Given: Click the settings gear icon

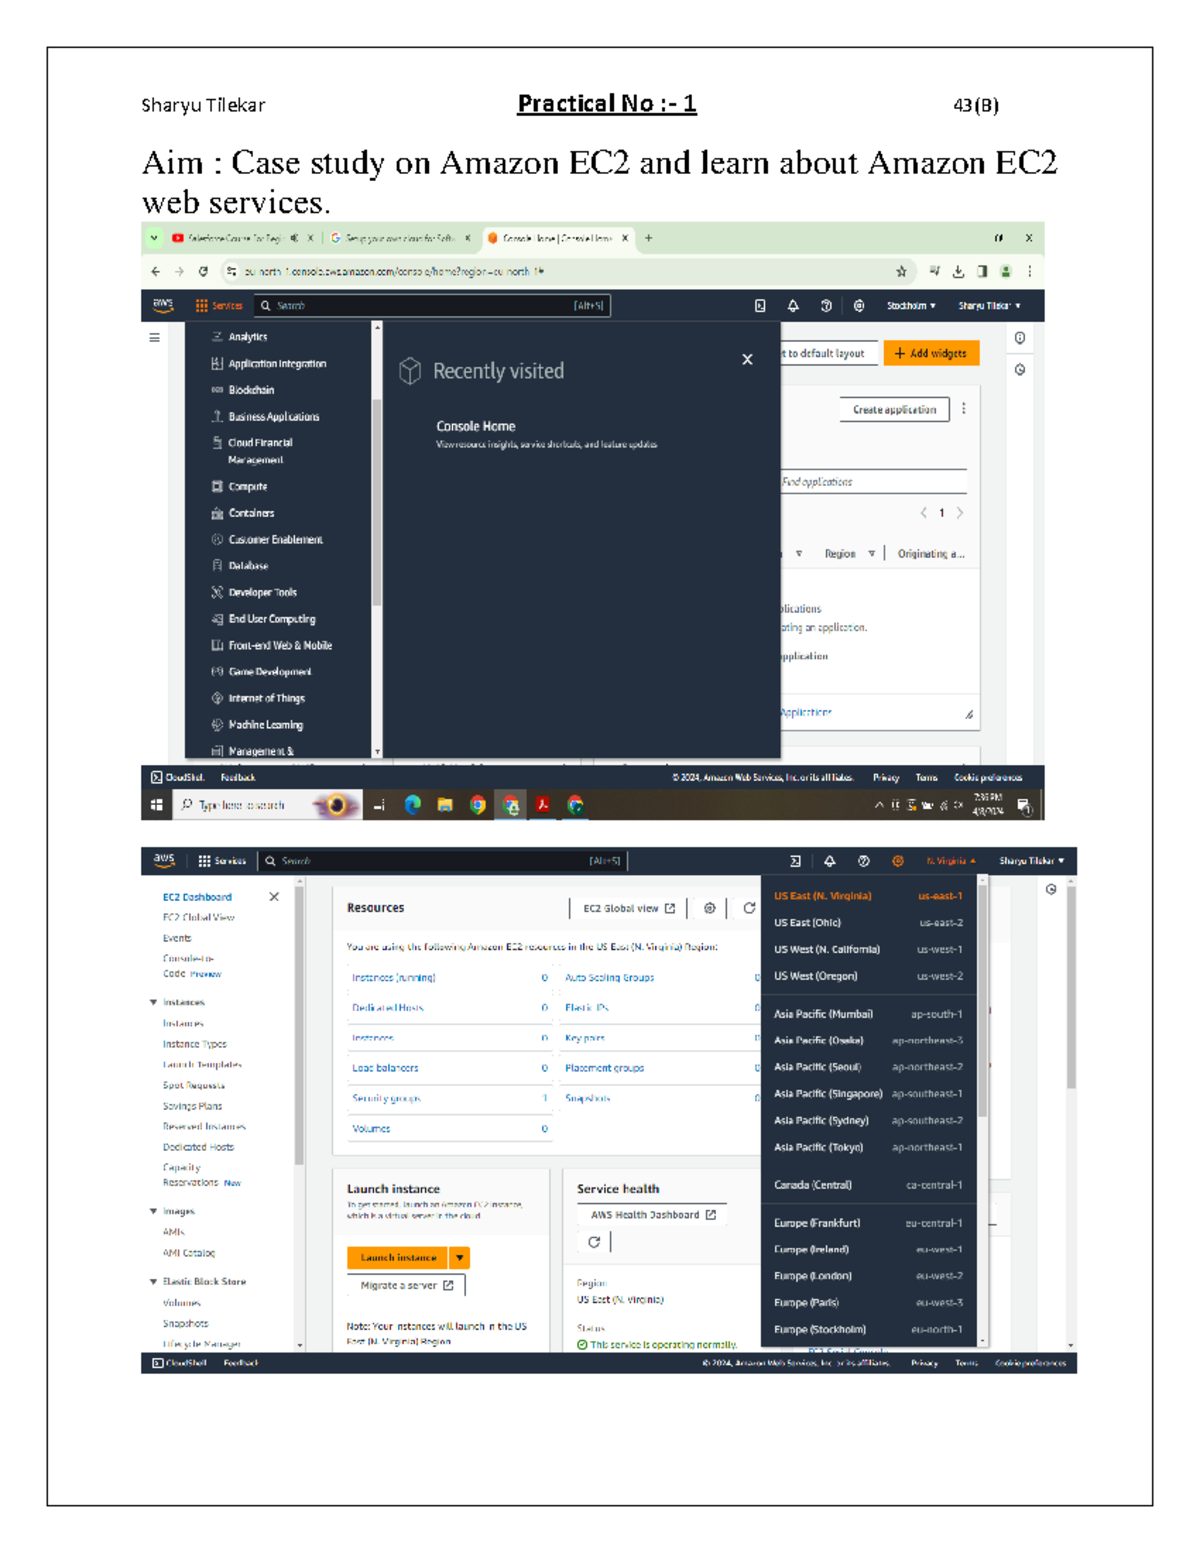Looking at the screenshot, I should pos(858,306).
